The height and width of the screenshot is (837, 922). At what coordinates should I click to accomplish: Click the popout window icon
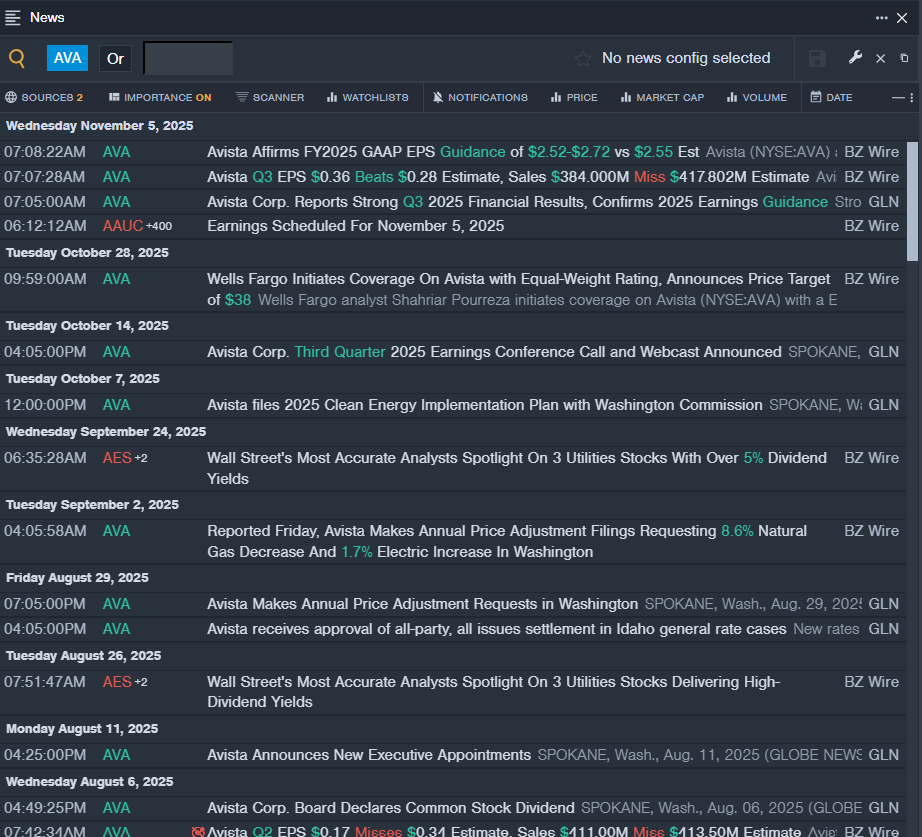[904, 58]
